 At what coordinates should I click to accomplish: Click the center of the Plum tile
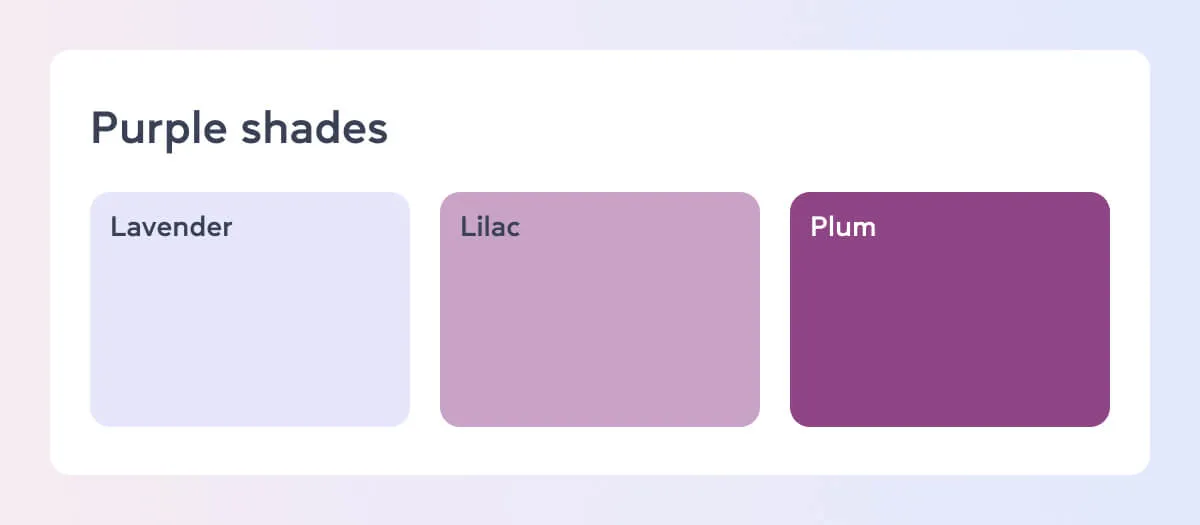[x=950, y=309]
